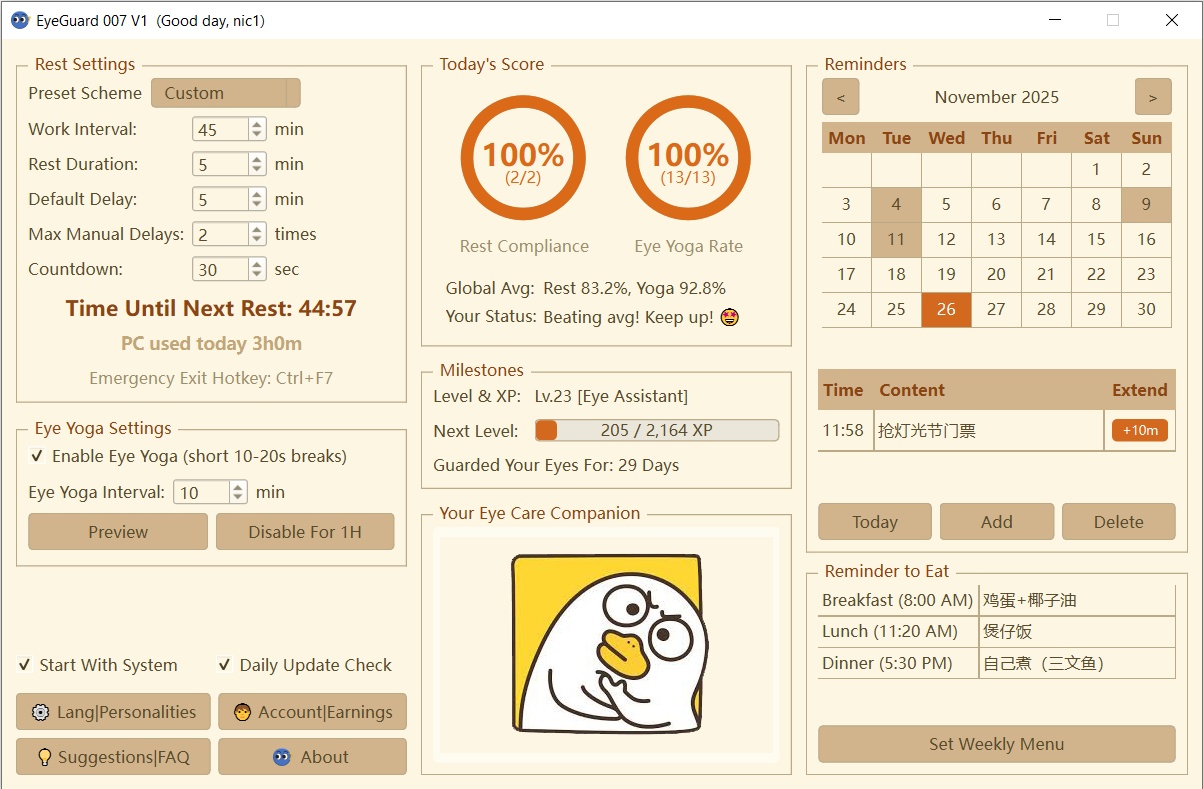Disable the Daily Update Check option
The width and height of the screenshot is (1203, 789).
226,664
